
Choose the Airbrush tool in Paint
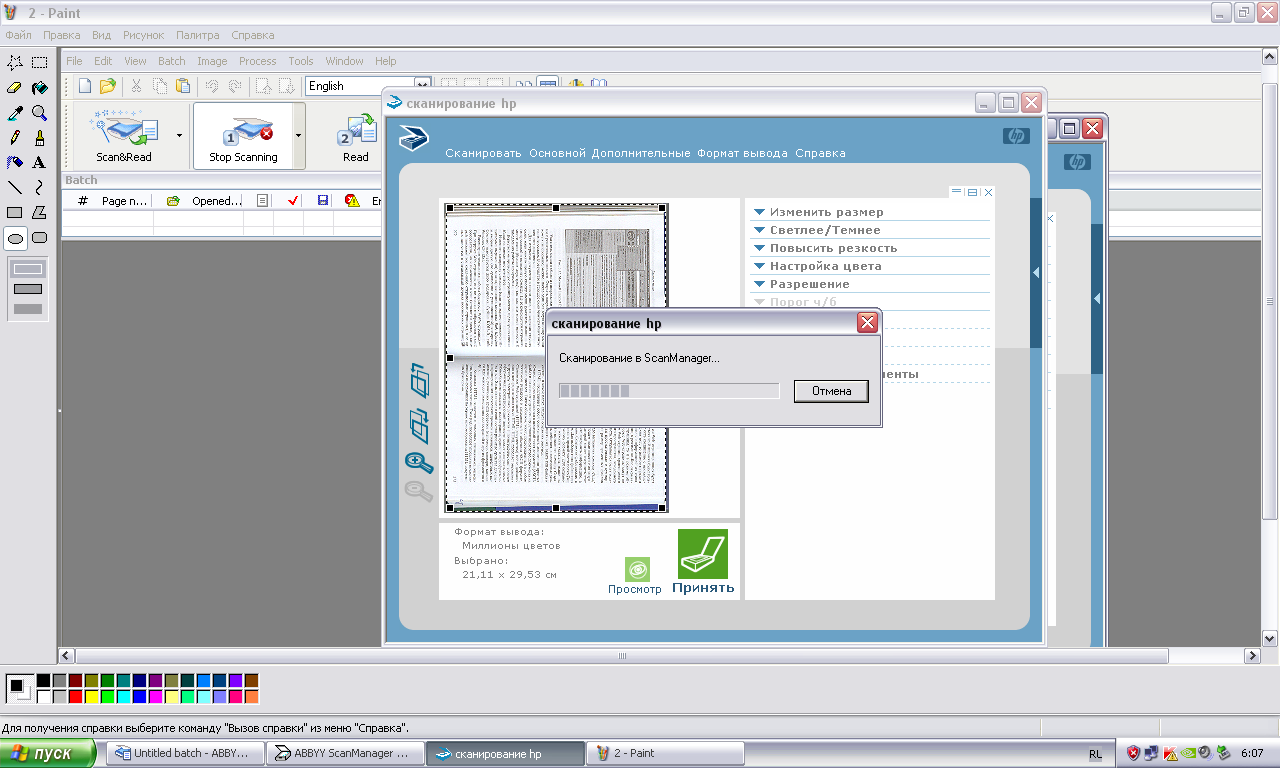click(x=15, y=163)
